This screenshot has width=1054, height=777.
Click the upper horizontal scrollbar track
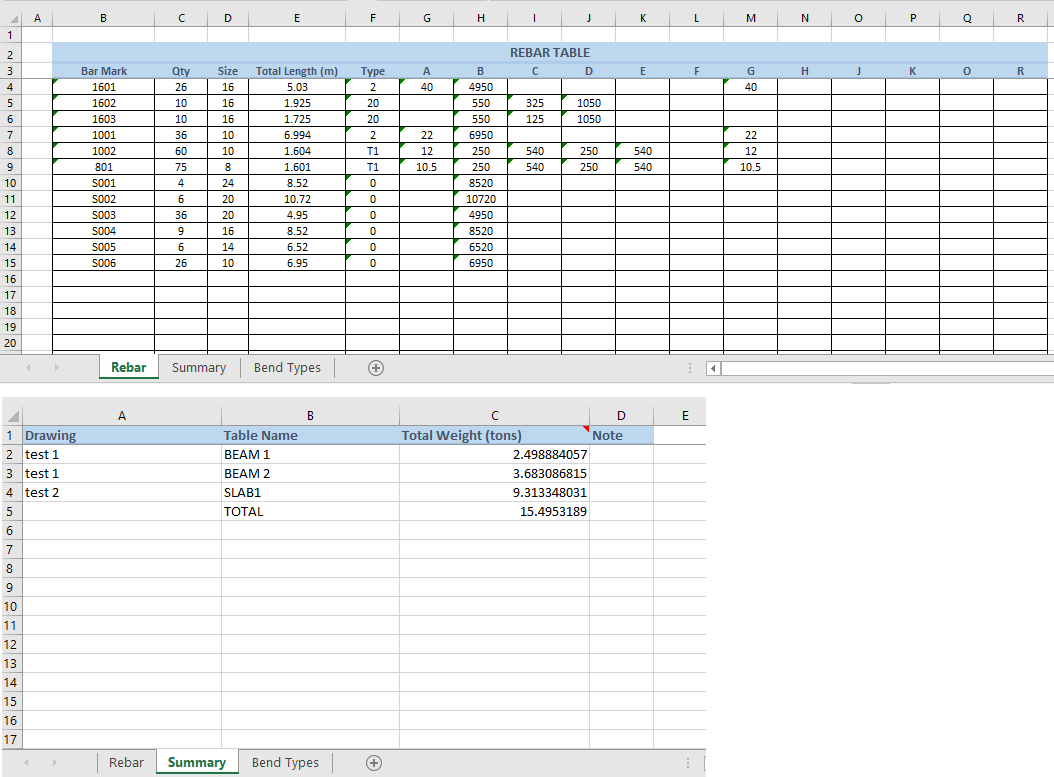(887, 368)
